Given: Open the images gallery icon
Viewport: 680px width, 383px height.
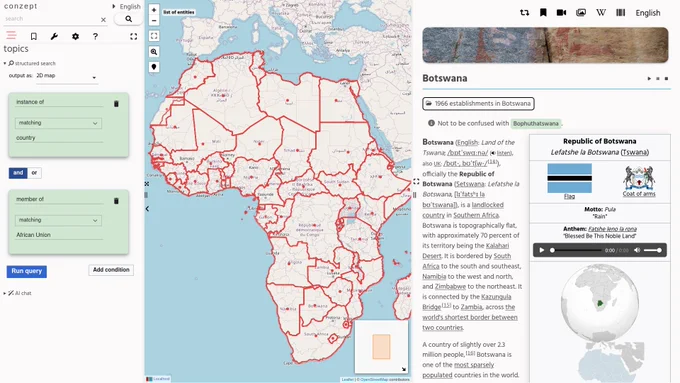Looking at the screenshot, I should 581,13.
